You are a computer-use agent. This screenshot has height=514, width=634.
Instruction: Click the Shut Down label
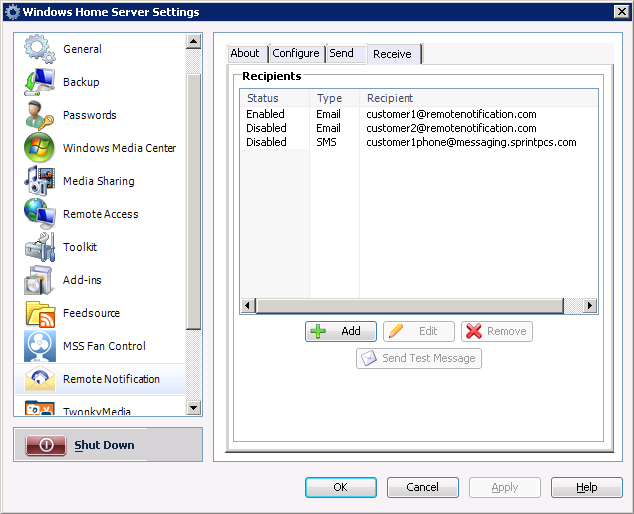pyautogui.click(x=104, y=445)
